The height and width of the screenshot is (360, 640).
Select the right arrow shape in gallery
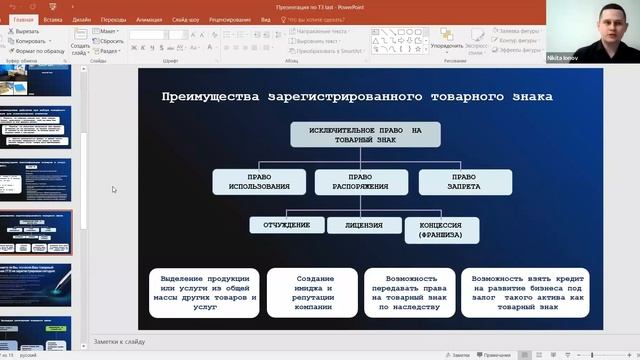pyautogui.click(x=401, y=40)
